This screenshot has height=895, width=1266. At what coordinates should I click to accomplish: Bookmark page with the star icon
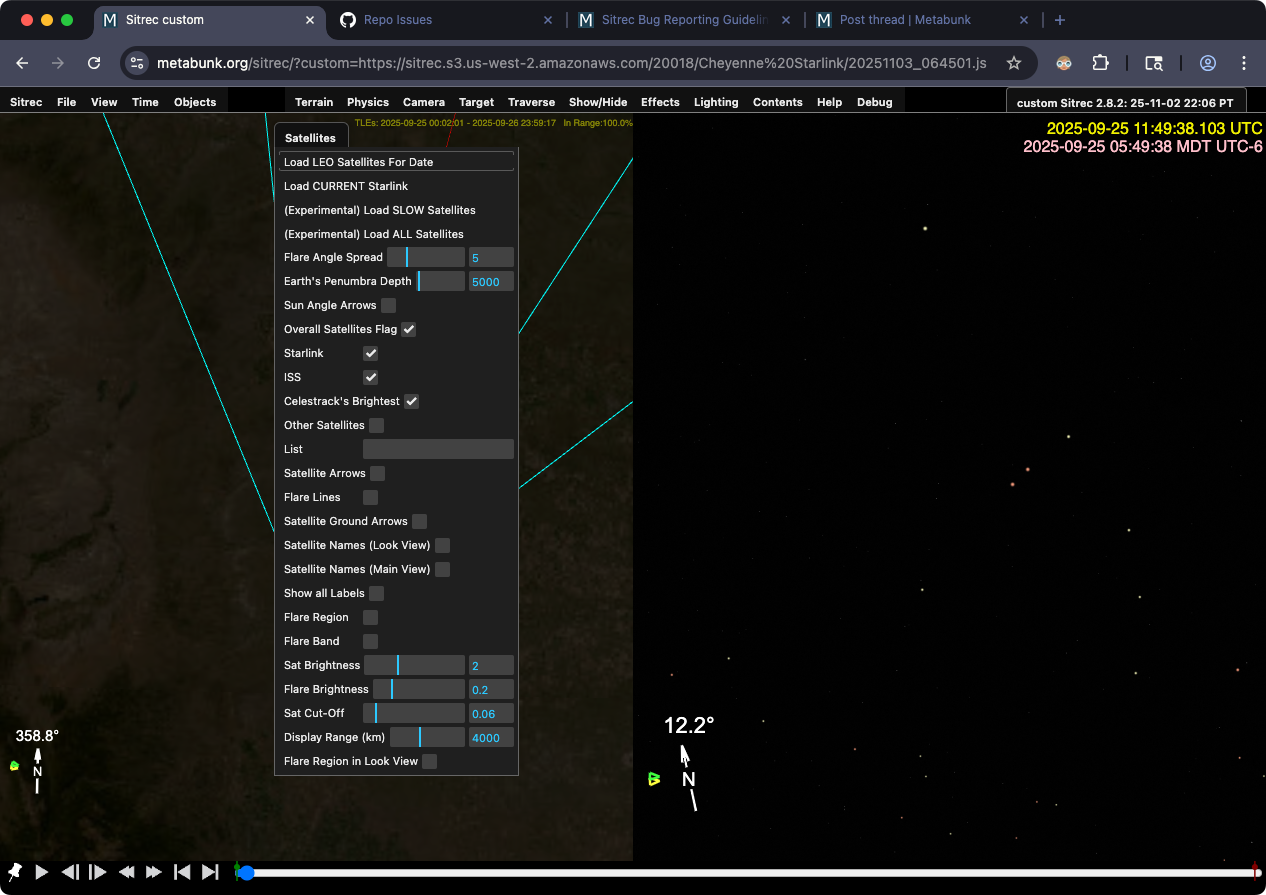click(x=1014, y=63)
